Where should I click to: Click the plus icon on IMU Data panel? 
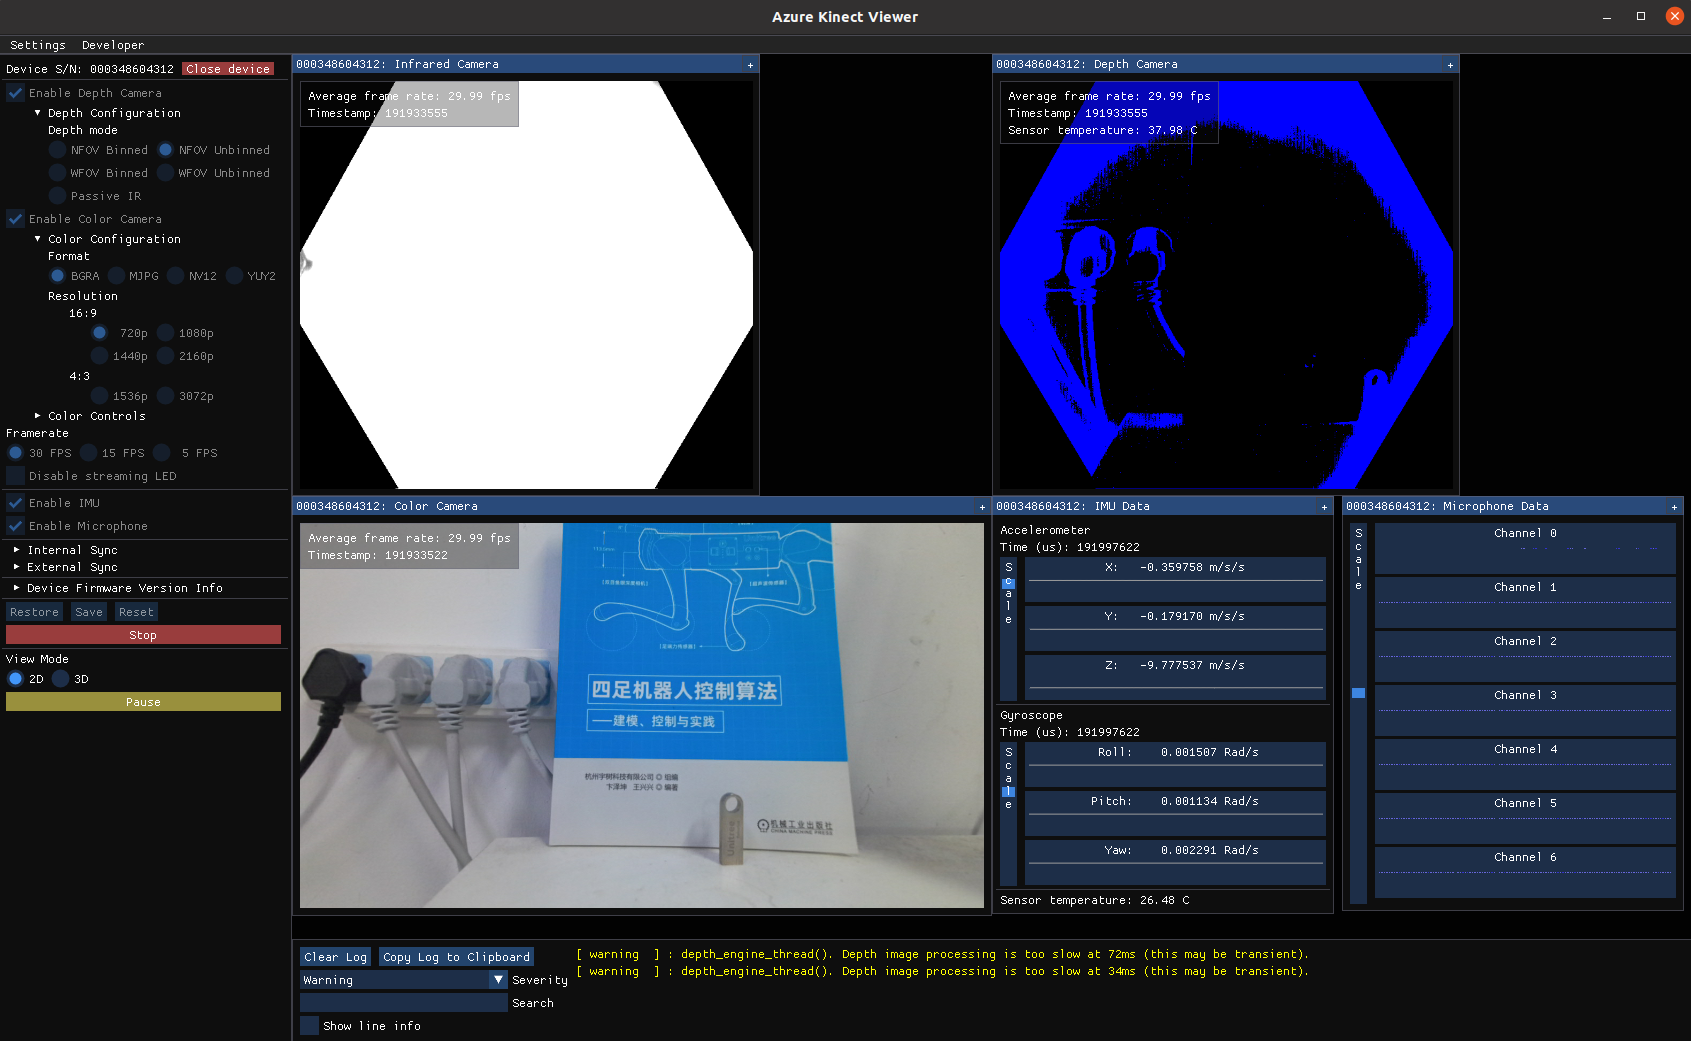pos(1324,507)
